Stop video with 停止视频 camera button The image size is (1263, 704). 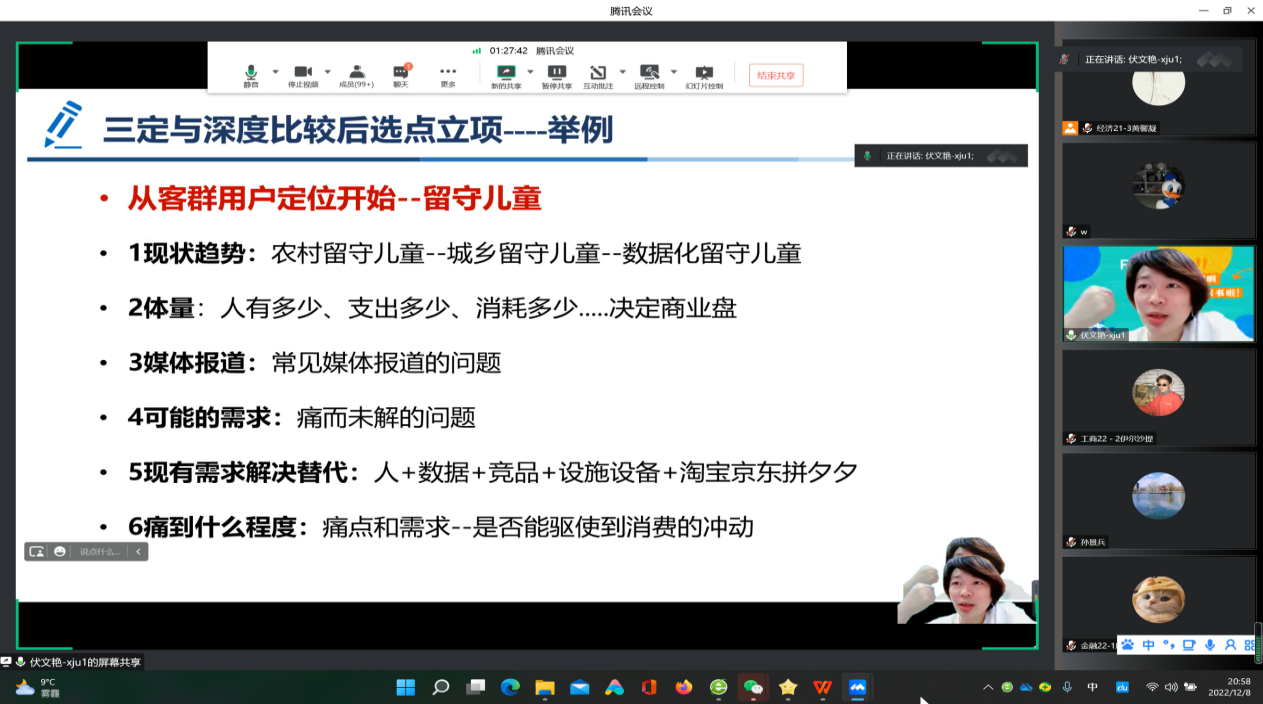pyautogui.click(x=303, y=75)
